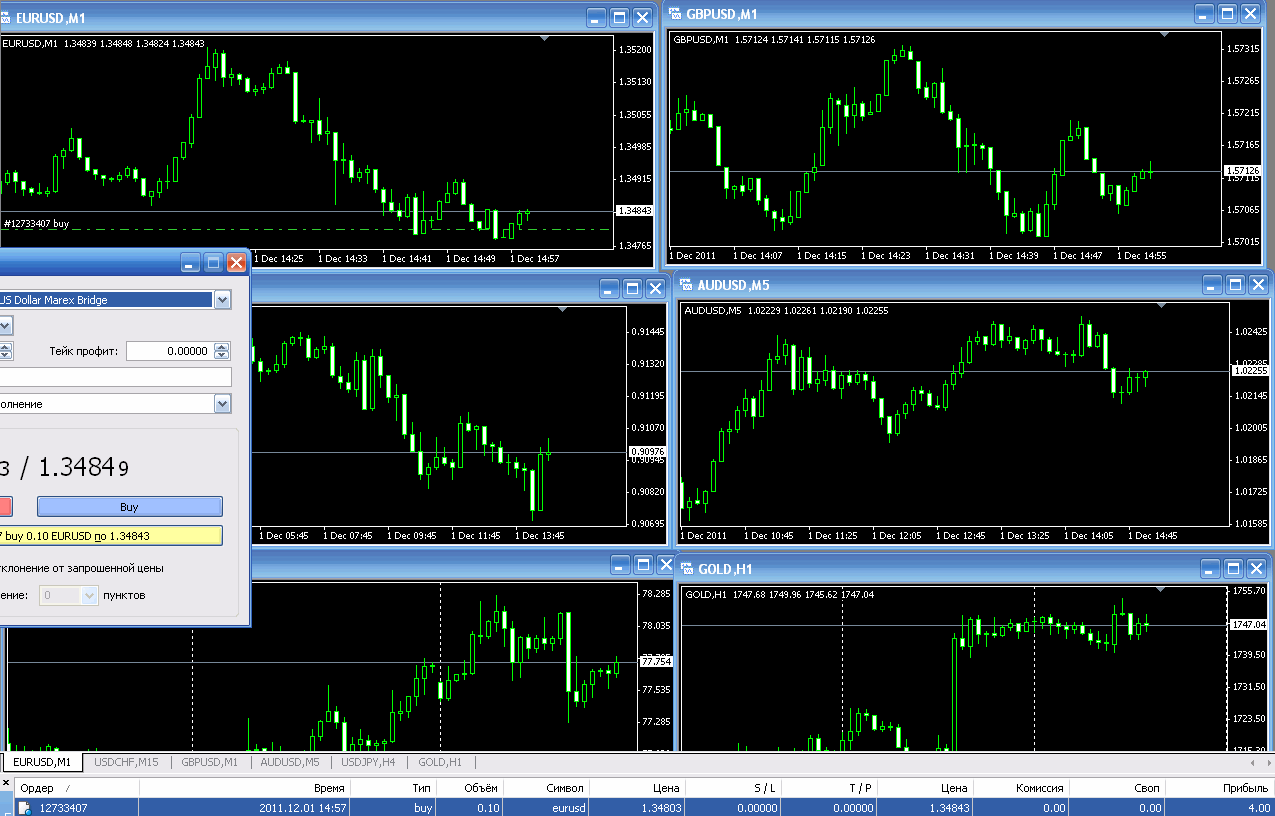Expand the order execution type dropdown
This screenshot has width=1275, height=816.
point(222,403)
